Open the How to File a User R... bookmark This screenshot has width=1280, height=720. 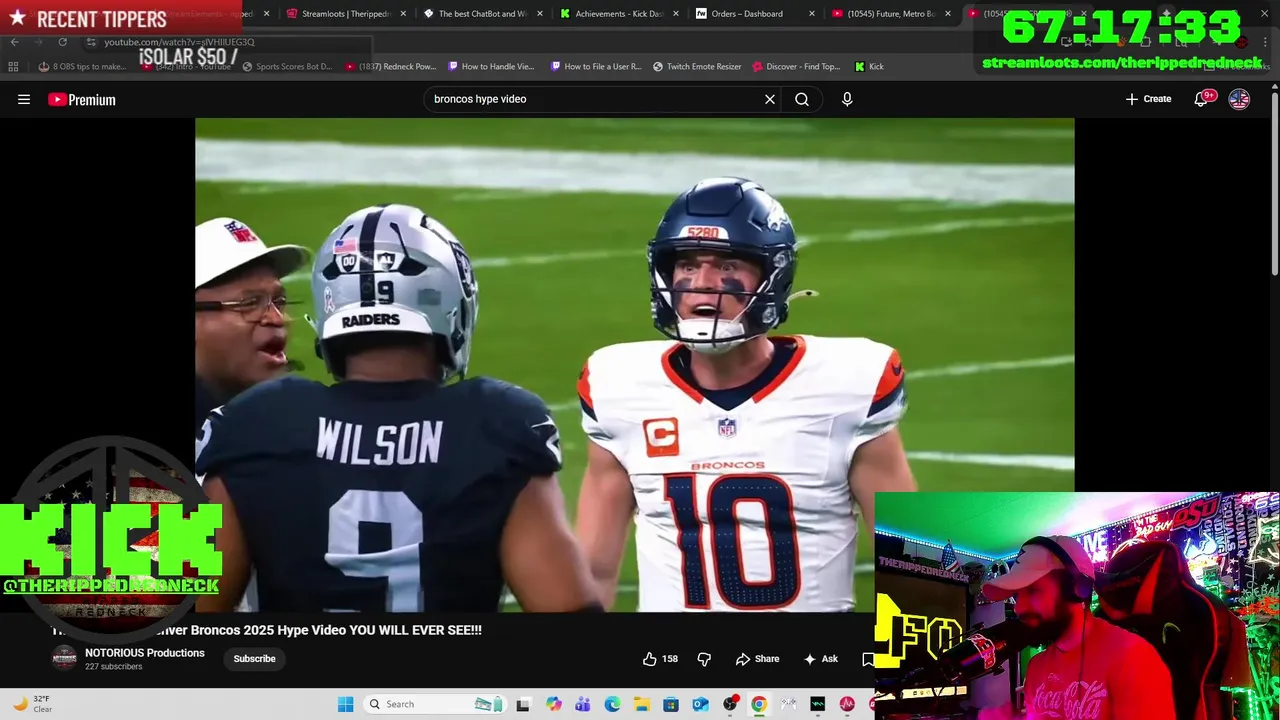pos(596,66)
